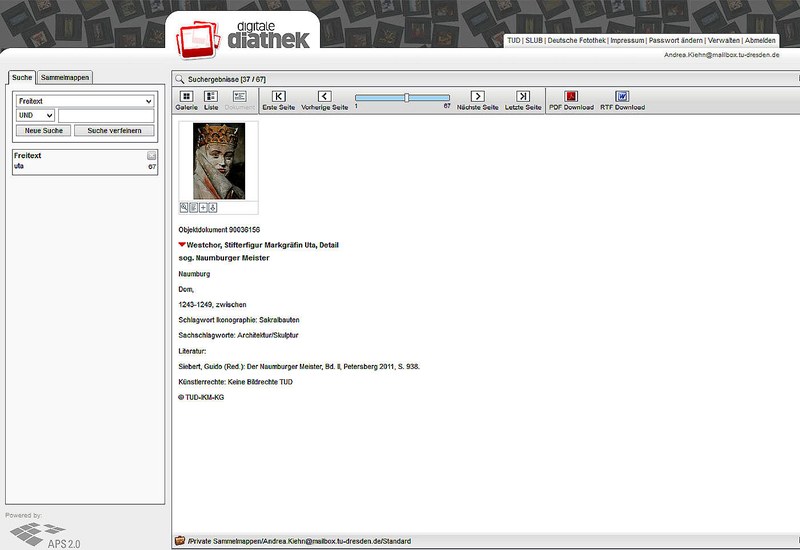Go to Vorherige Seite
This screenshot has height=550, width=800.
(x=325, y=99)
